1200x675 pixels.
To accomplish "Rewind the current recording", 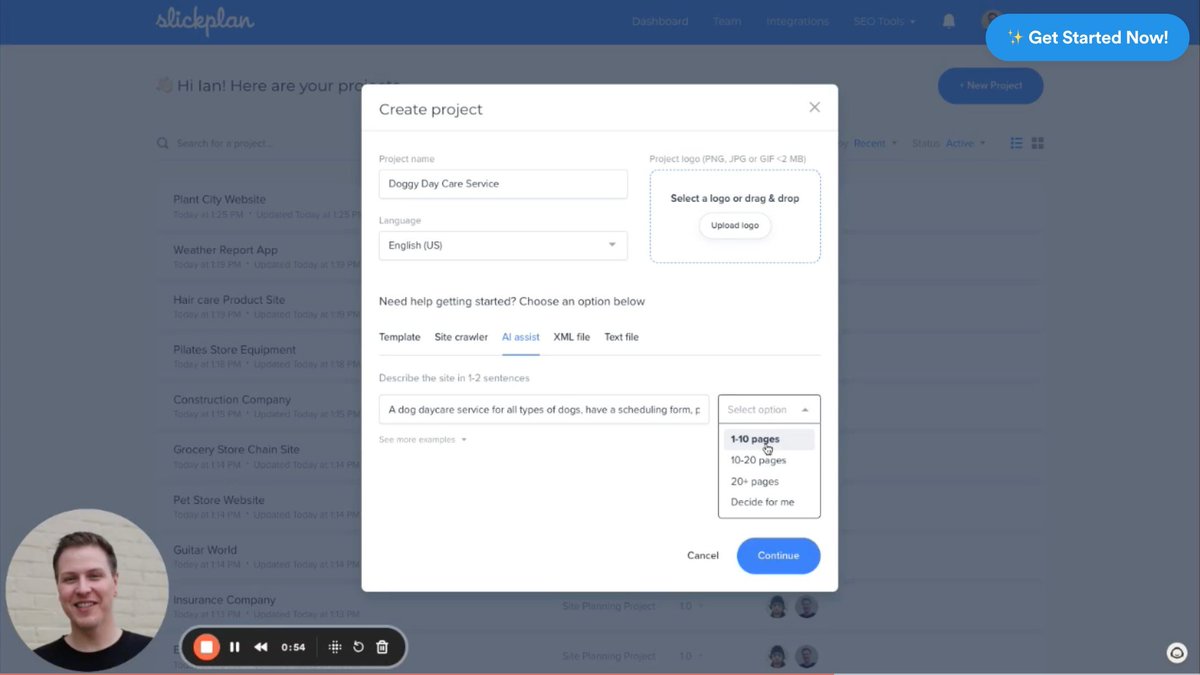I will [260, 646].
